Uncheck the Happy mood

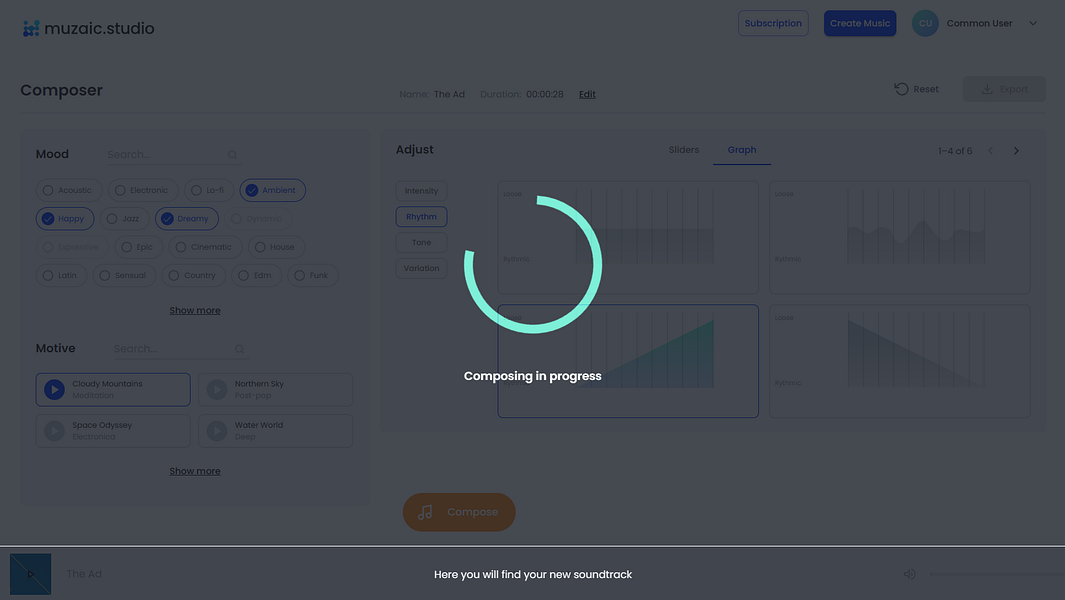(x=65, y=219)
